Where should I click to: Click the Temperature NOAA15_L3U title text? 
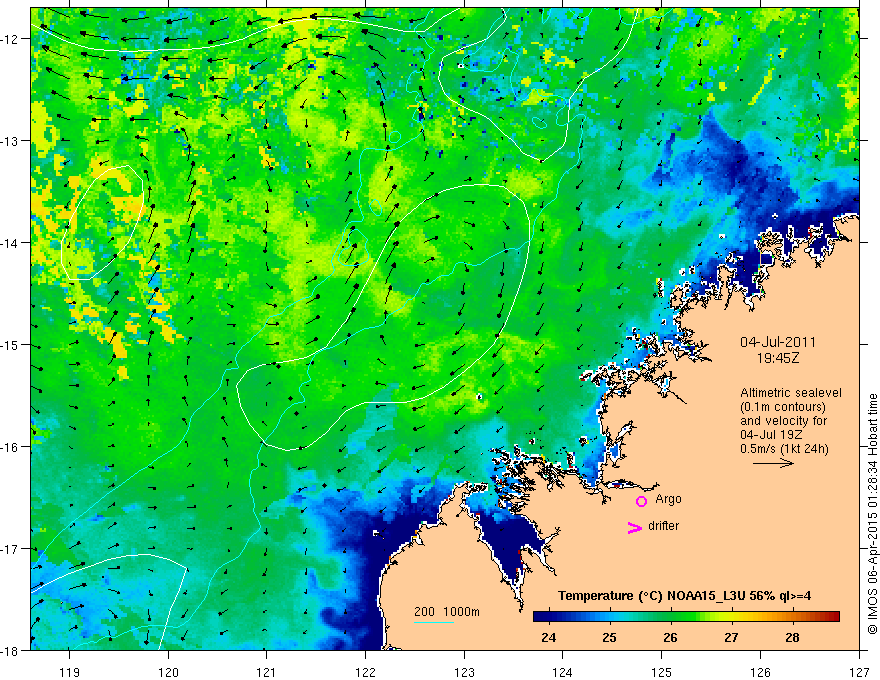point(684,595)
